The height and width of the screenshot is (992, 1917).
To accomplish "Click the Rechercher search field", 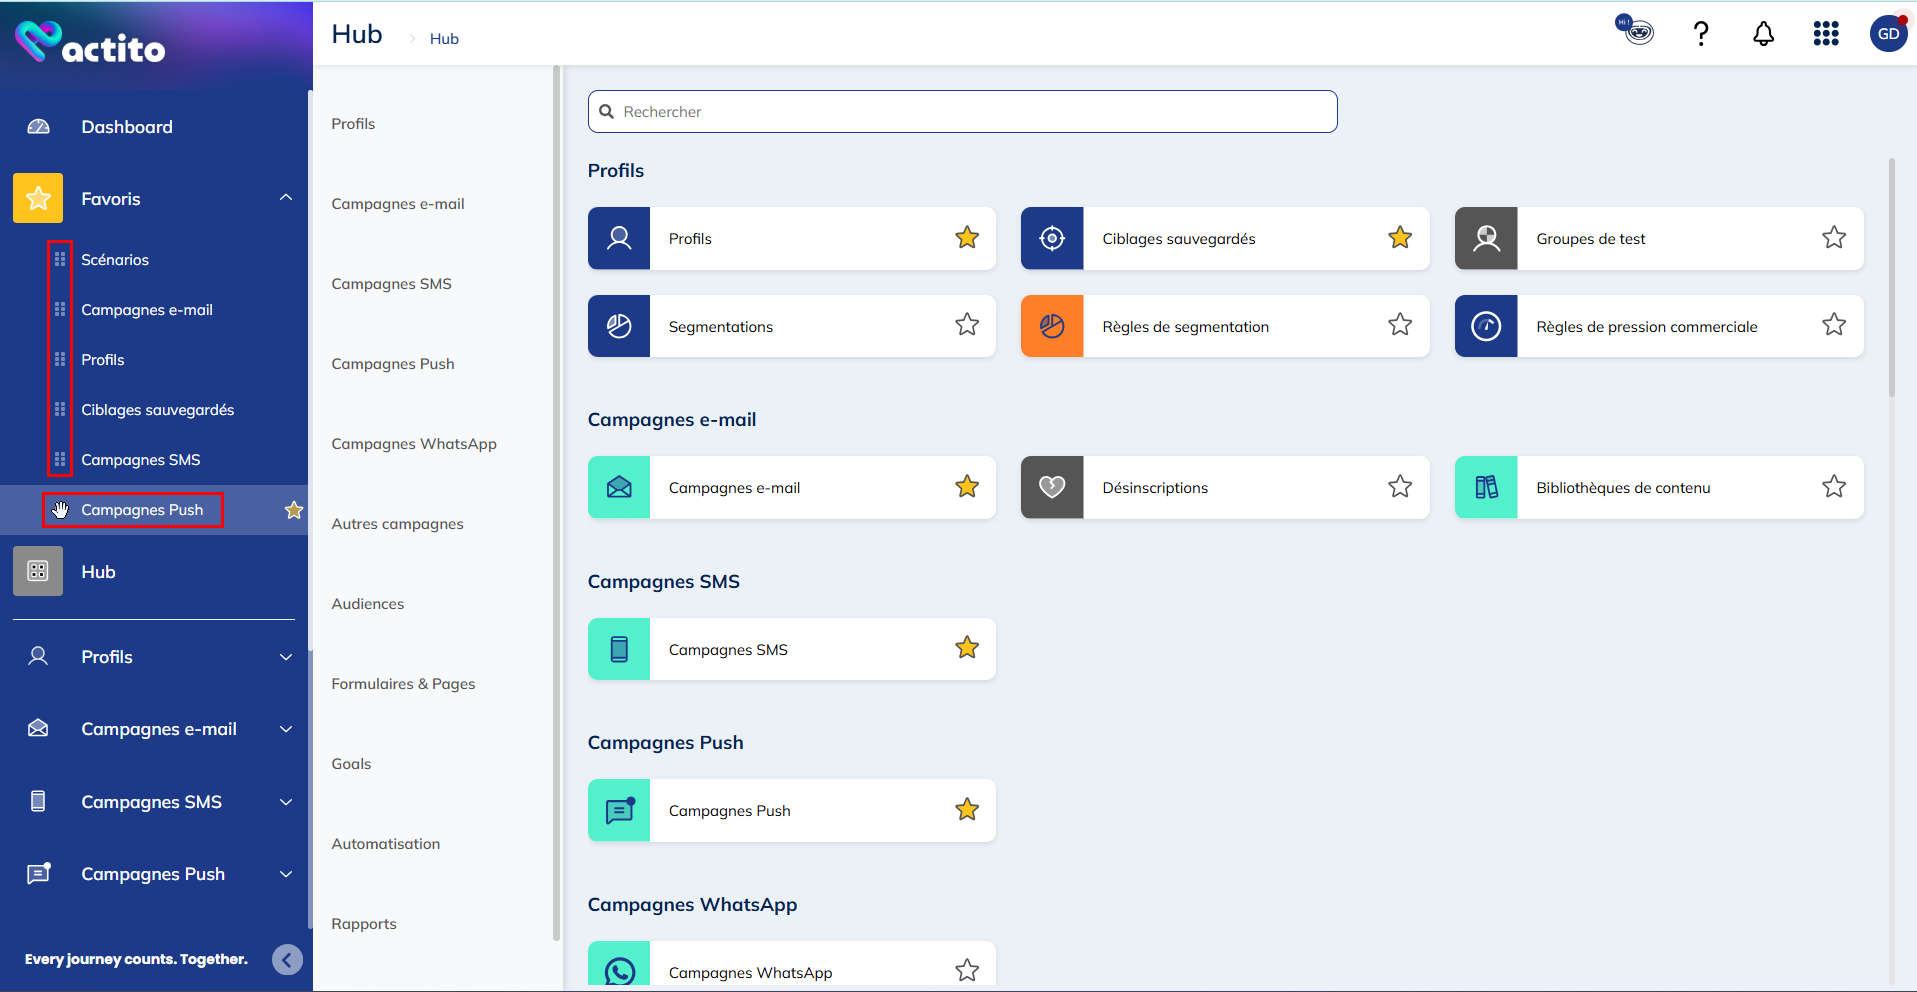I will 962,112.
